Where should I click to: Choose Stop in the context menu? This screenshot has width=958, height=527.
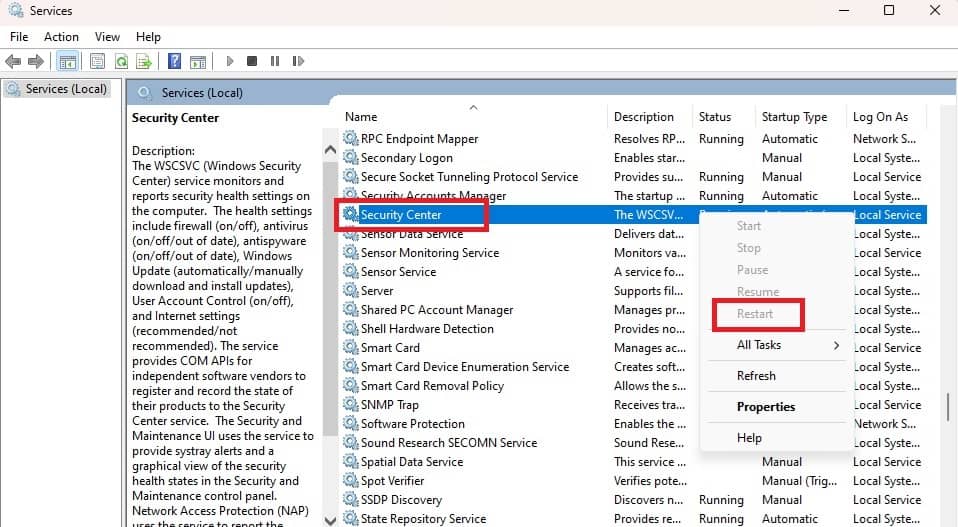click(748, 248)
